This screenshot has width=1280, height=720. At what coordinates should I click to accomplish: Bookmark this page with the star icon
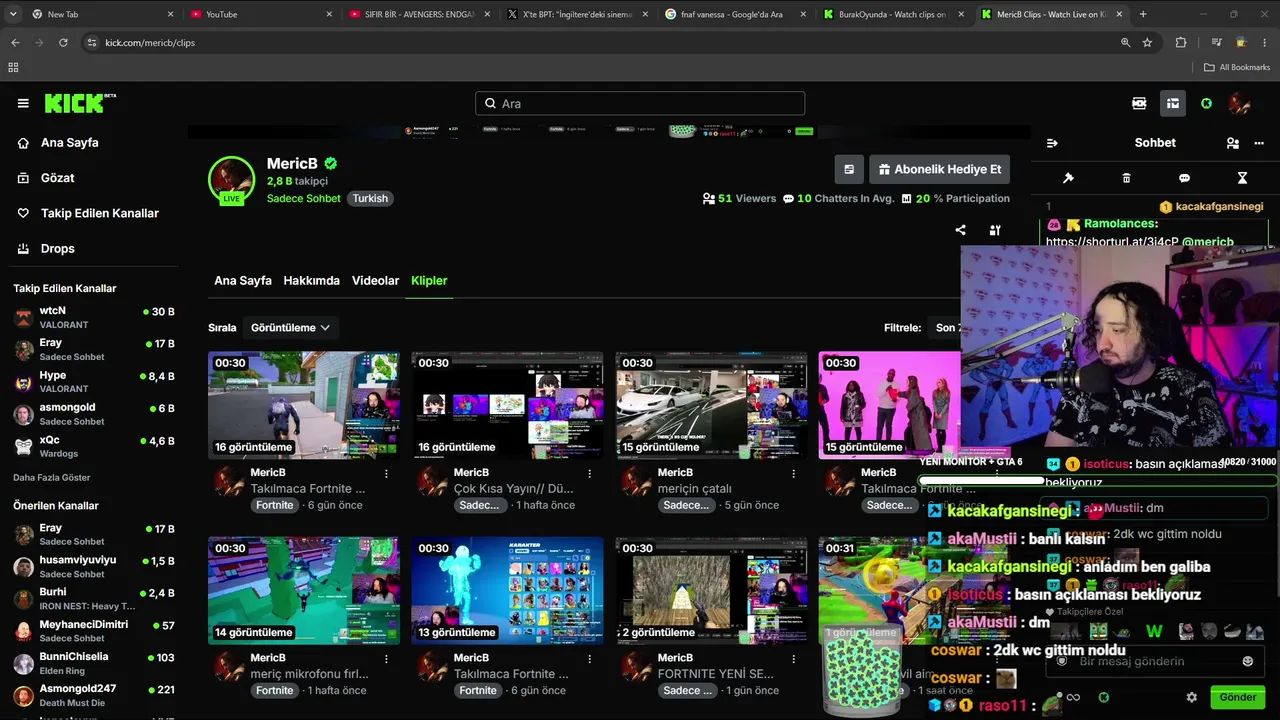[1147, 43]
